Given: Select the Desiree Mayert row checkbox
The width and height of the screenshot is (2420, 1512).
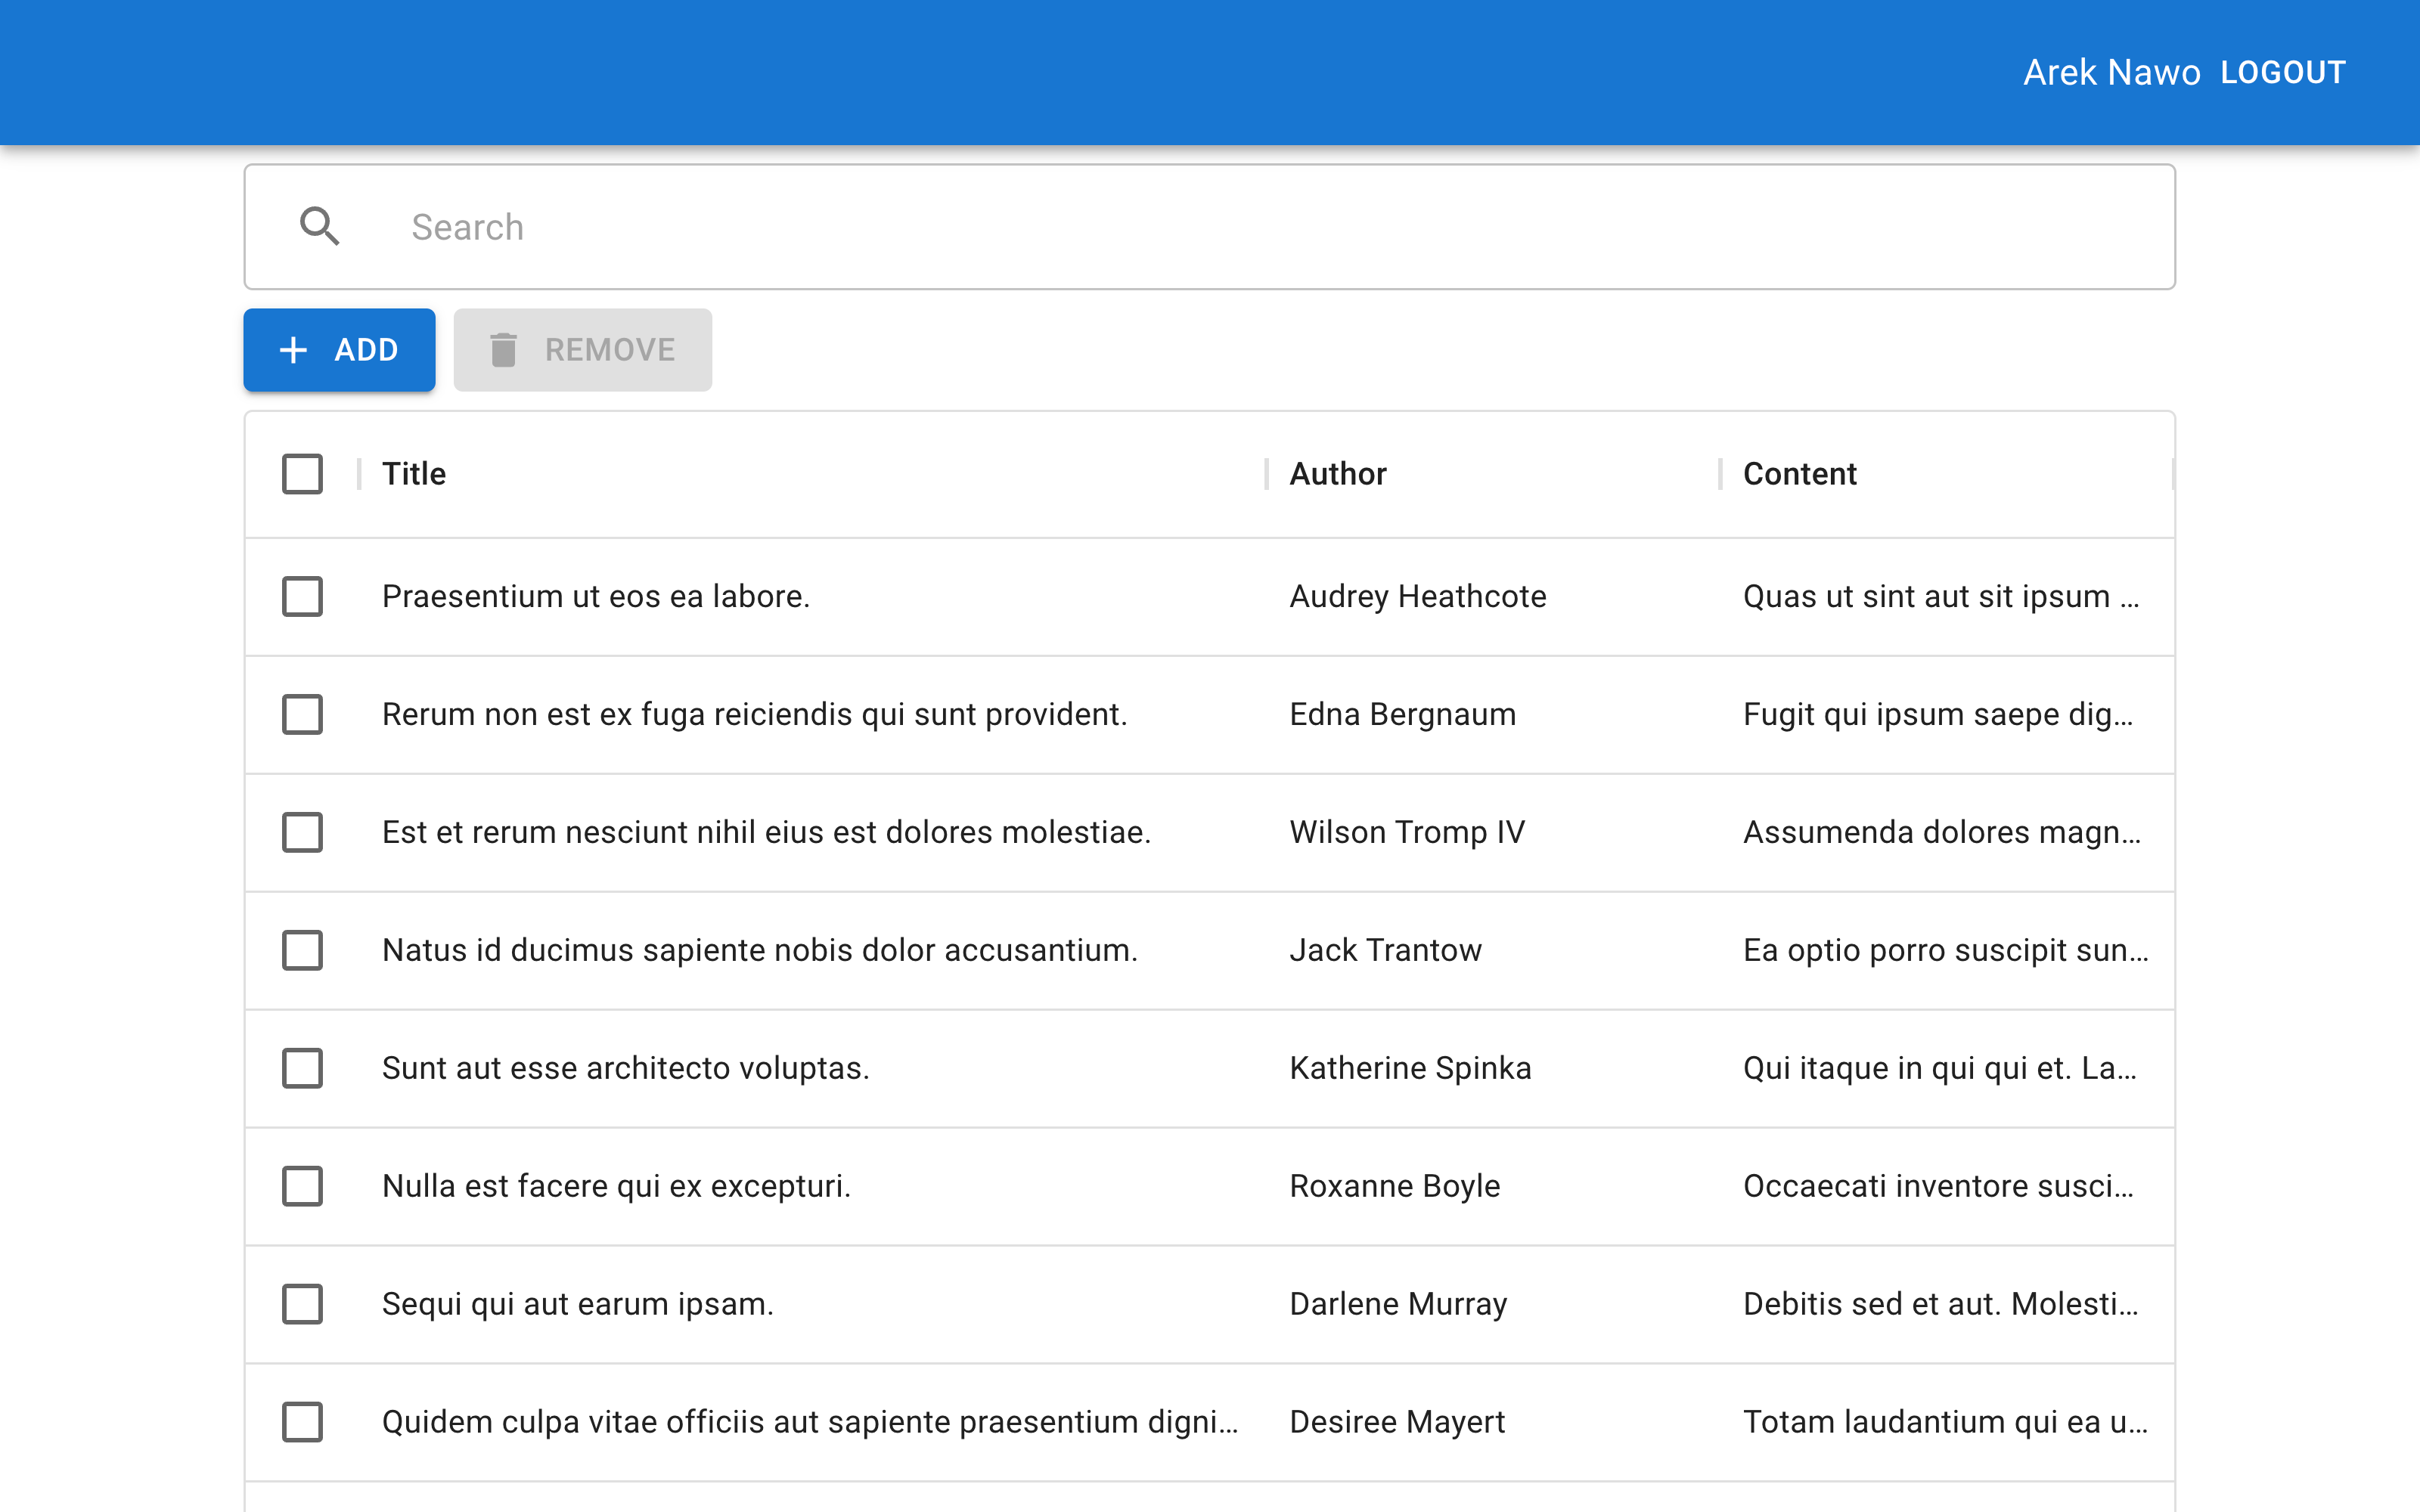Looking at the screenshot, I should tap(302, 1422).
